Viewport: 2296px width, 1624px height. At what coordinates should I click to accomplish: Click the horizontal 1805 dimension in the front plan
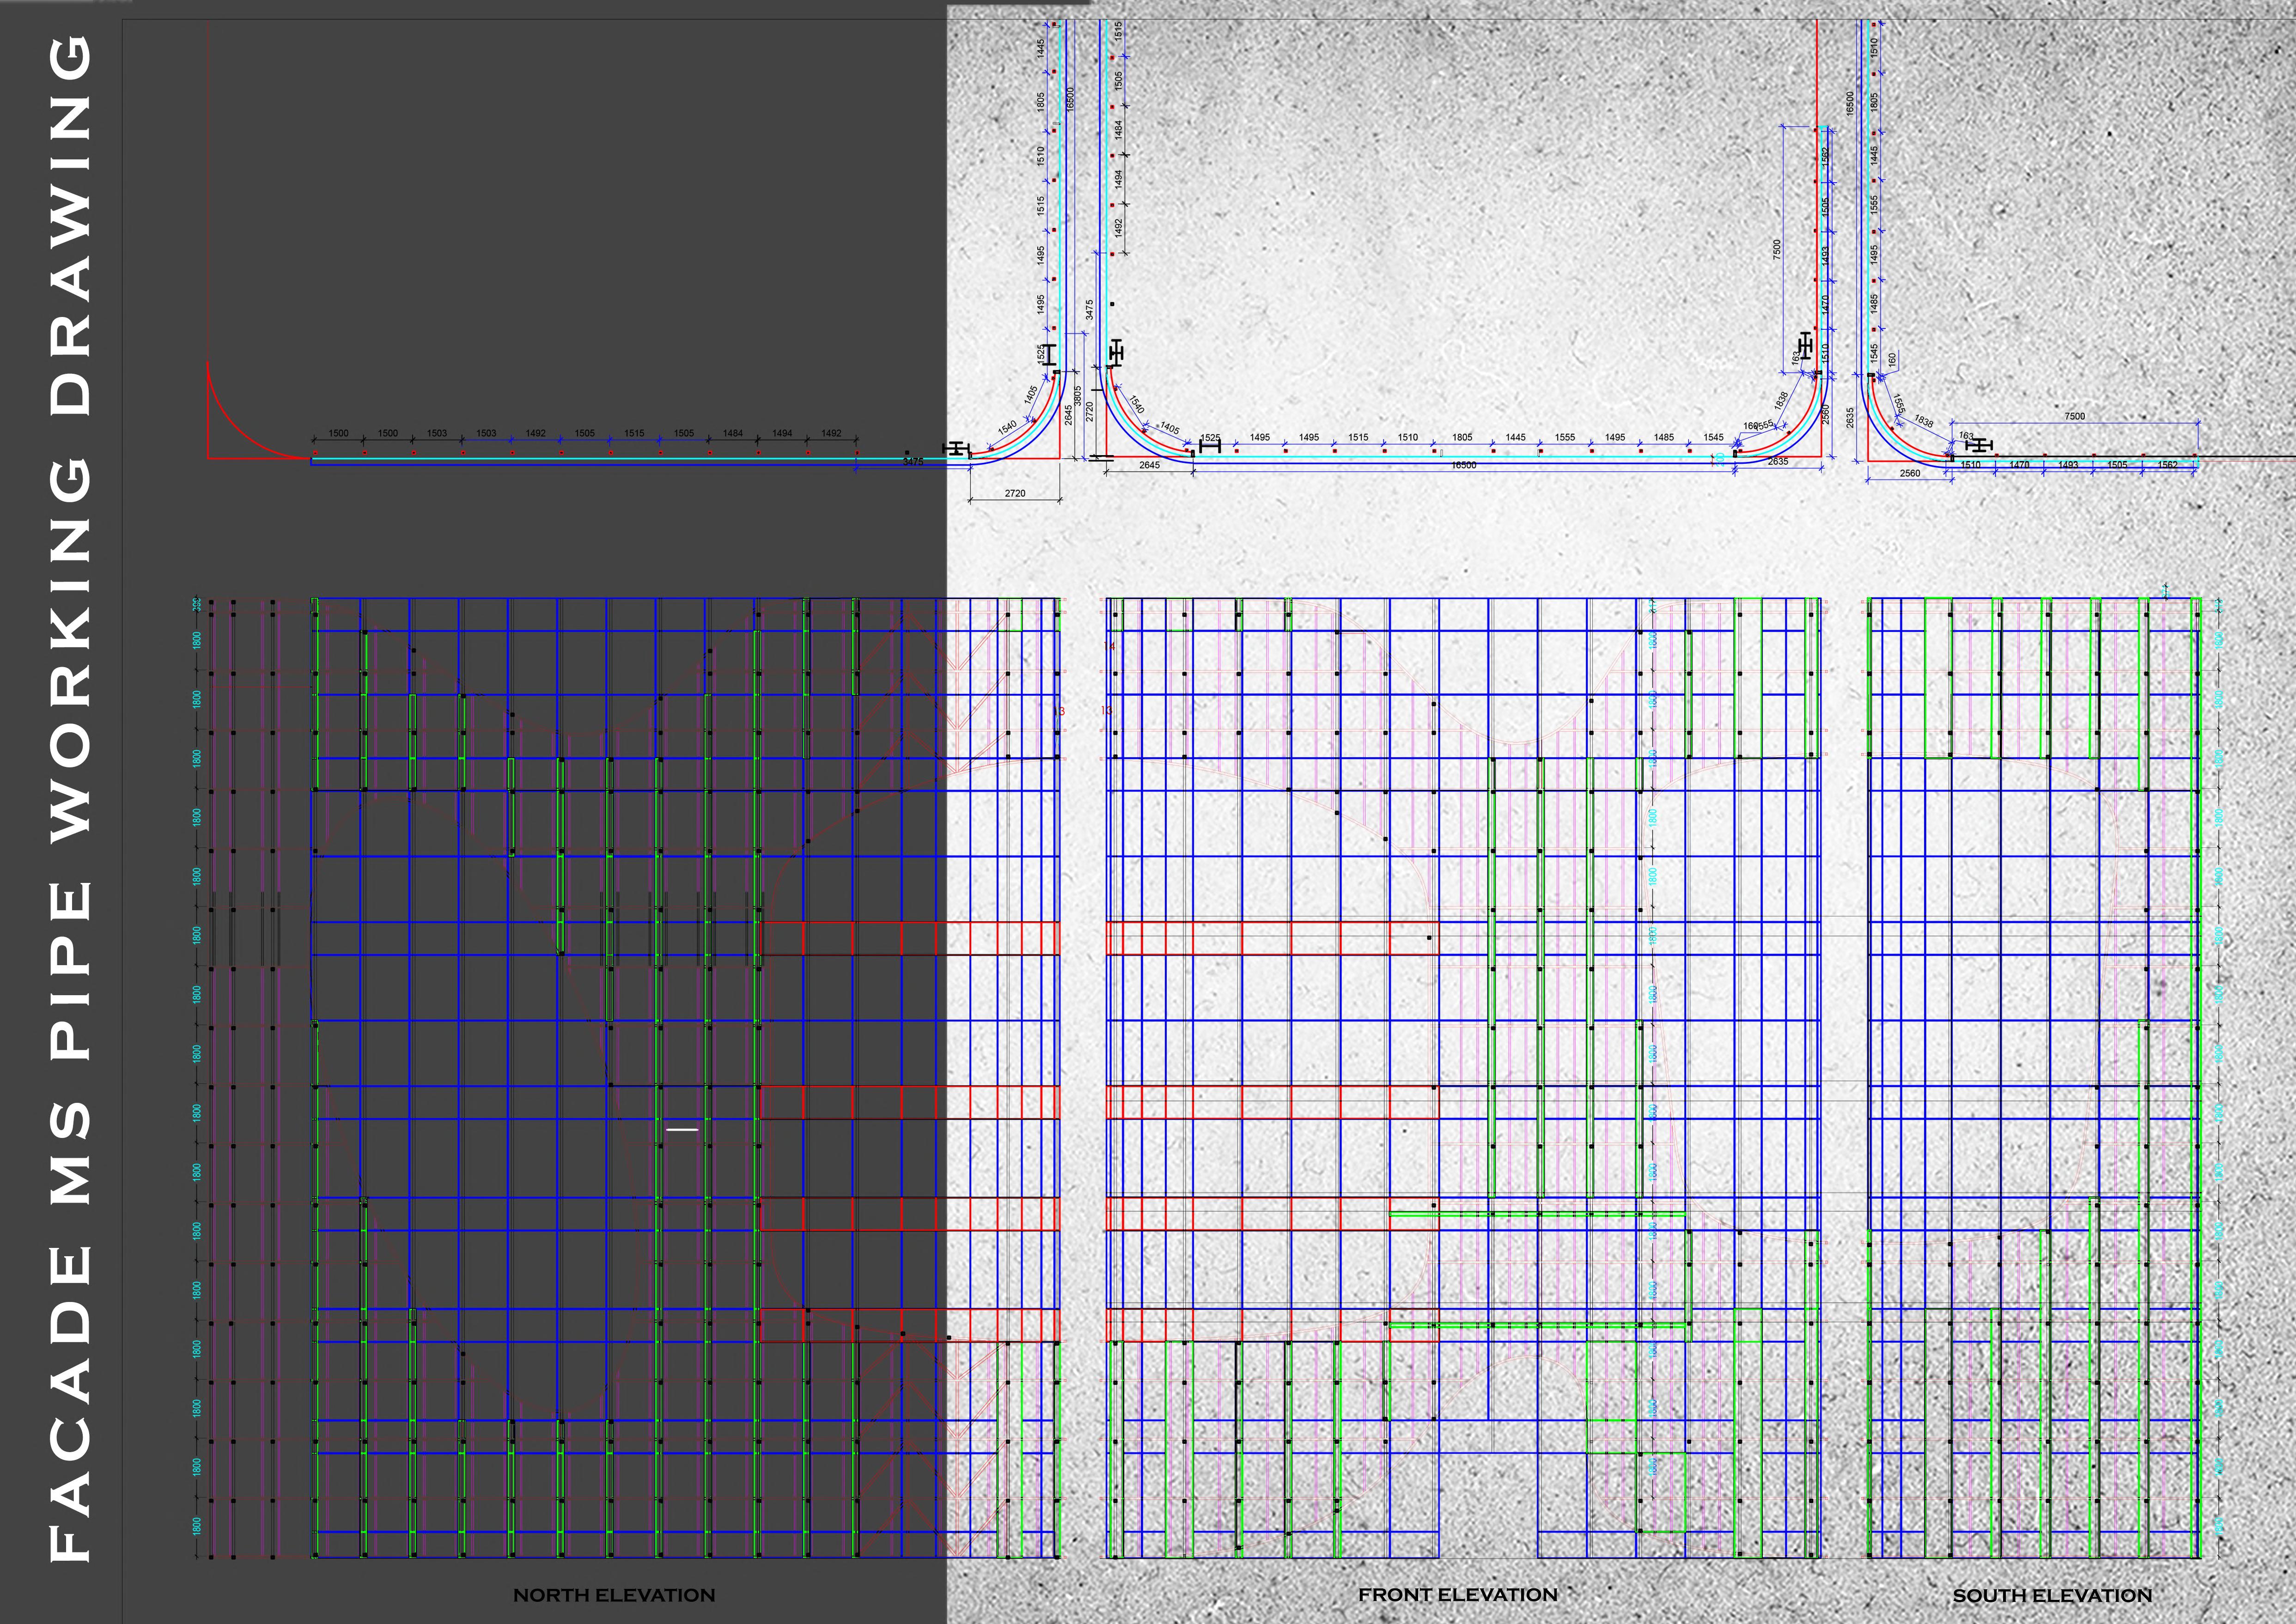(1462, 437)
